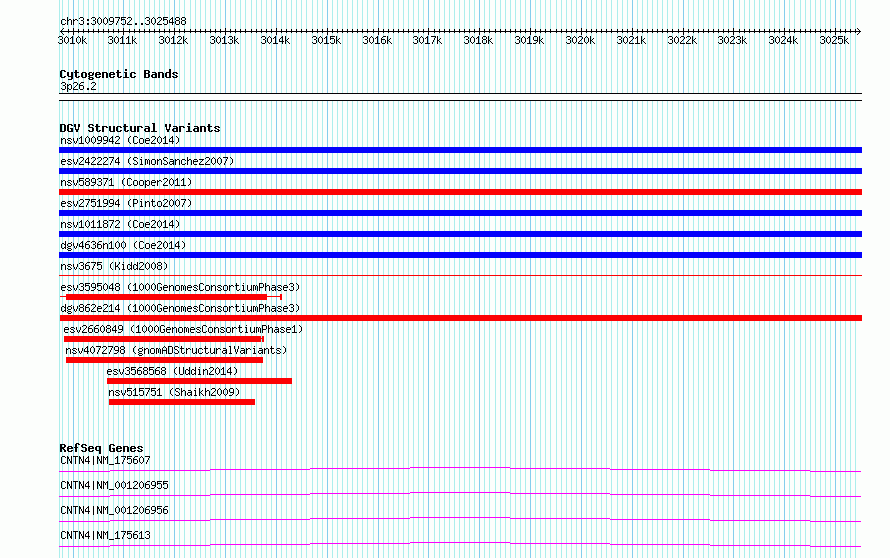
Task: Click the 3014k ruler tick label
Action: tap(275, 40)
